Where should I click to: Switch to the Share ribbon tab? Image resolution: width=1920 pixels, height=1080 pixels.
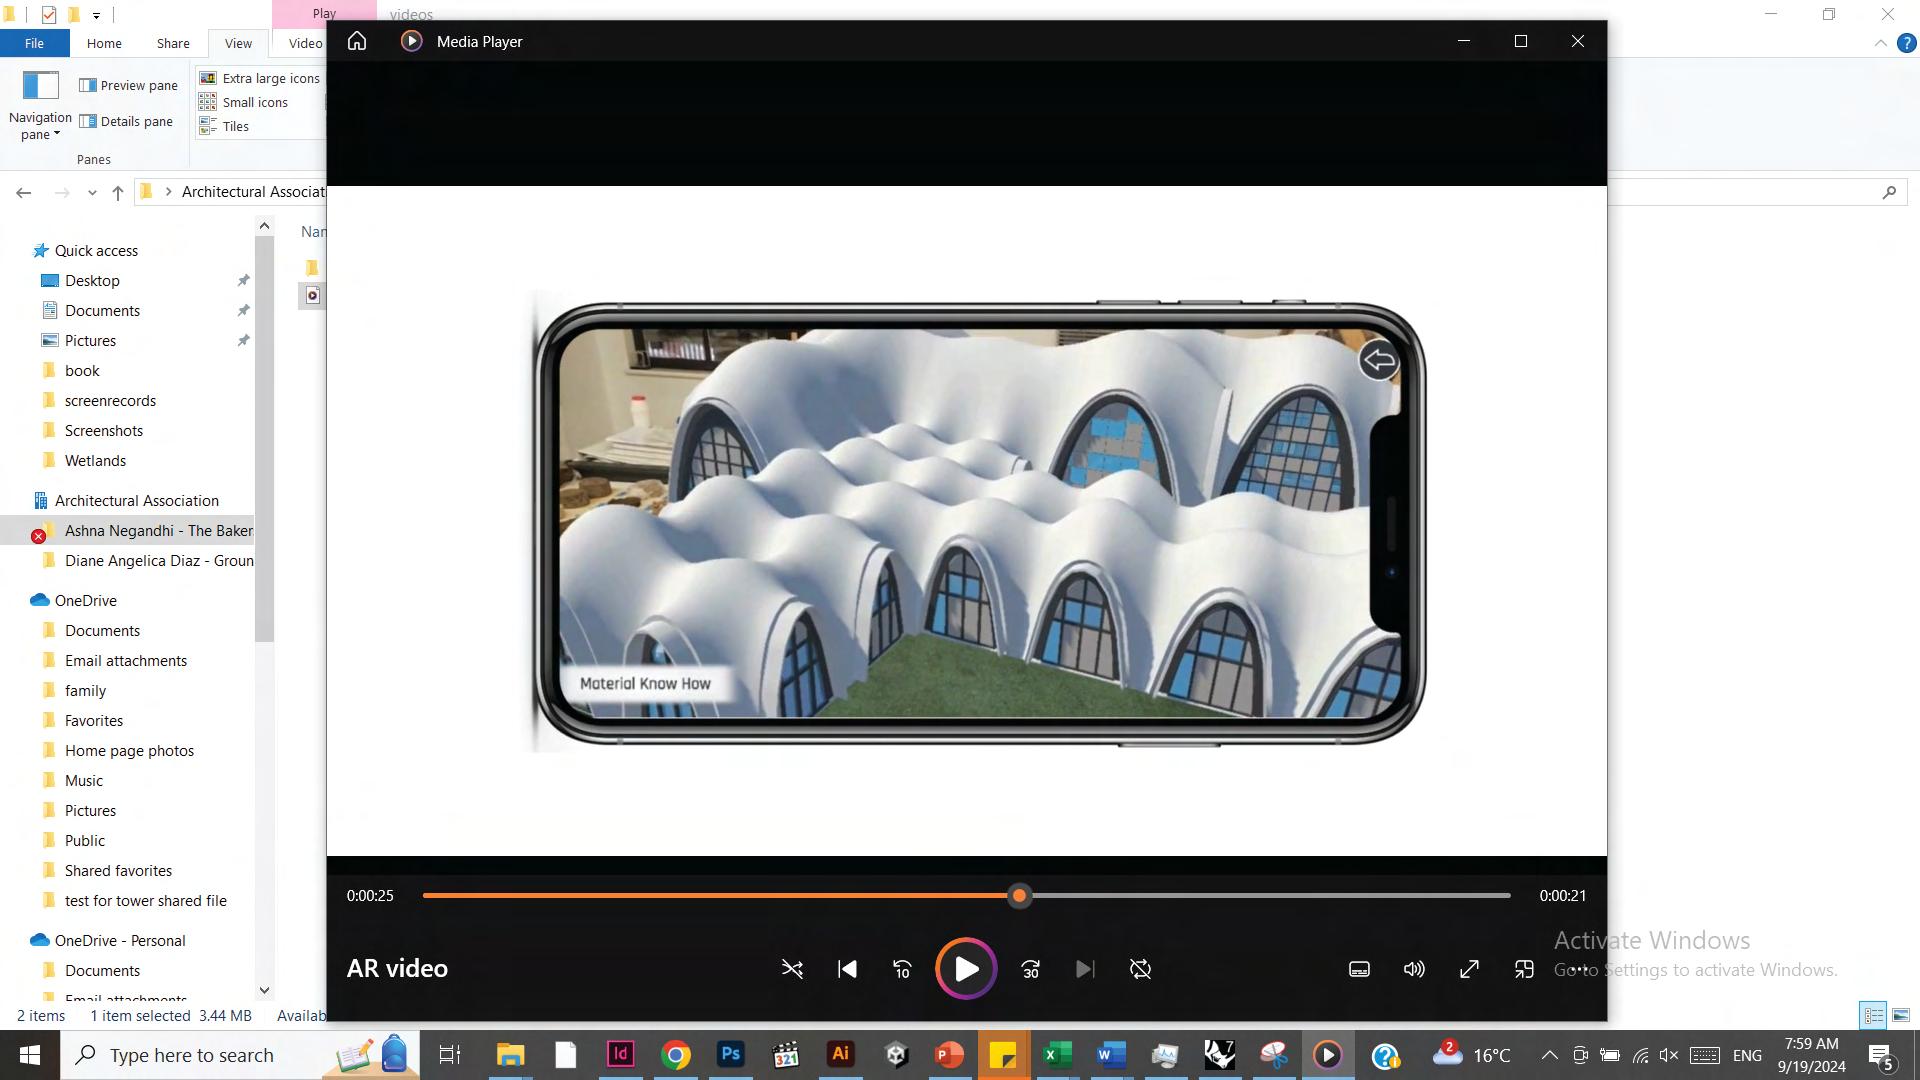tap(173, 43)
